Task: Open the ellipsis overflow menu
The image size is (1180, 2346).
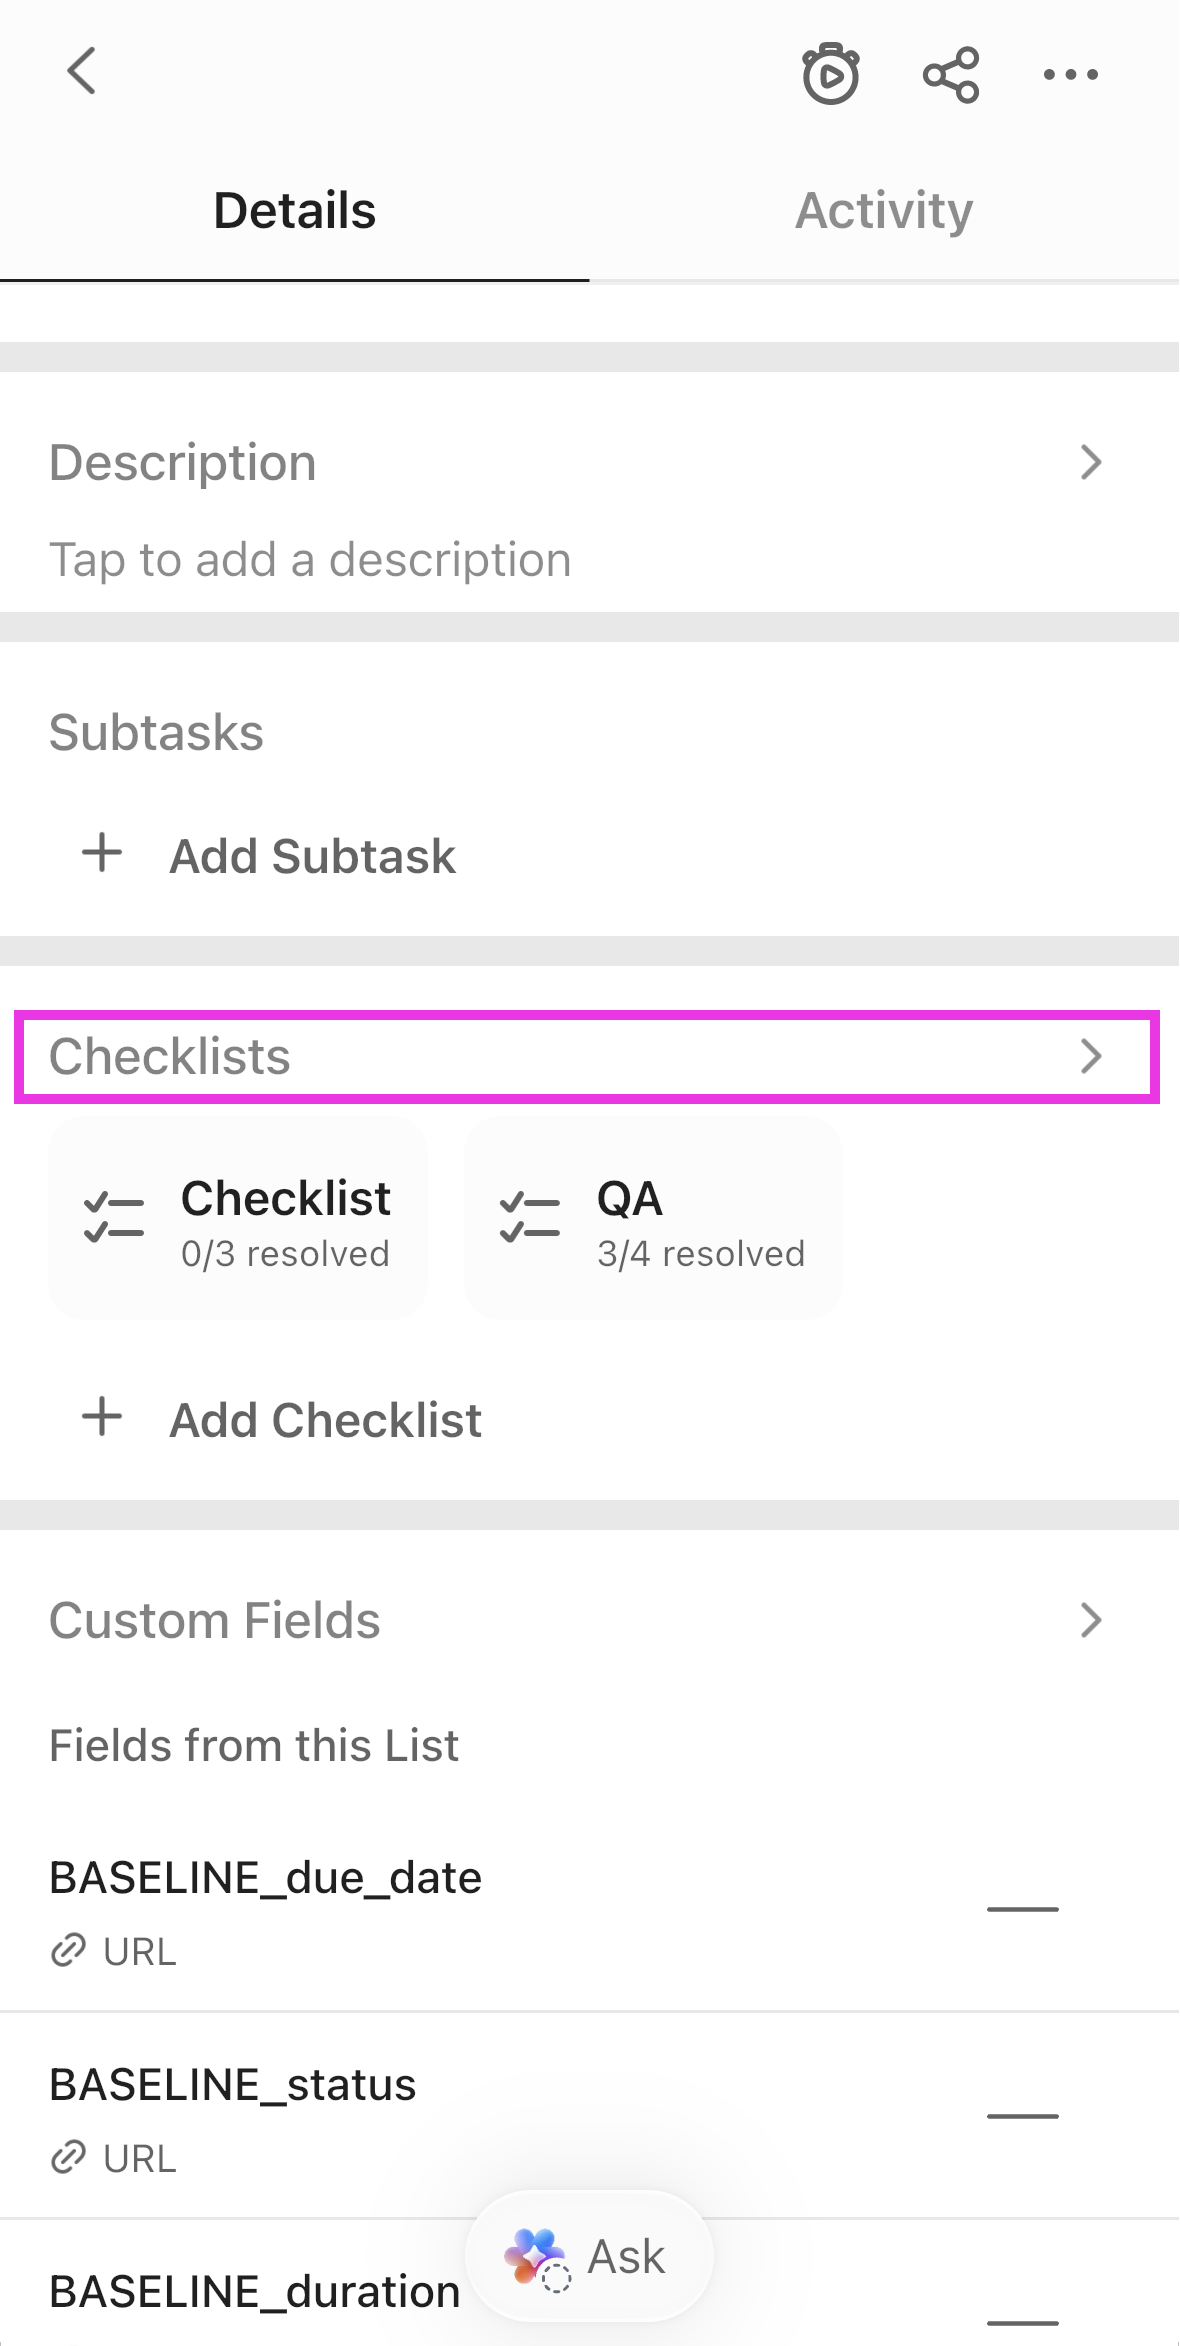Action: click(1068, 74)
